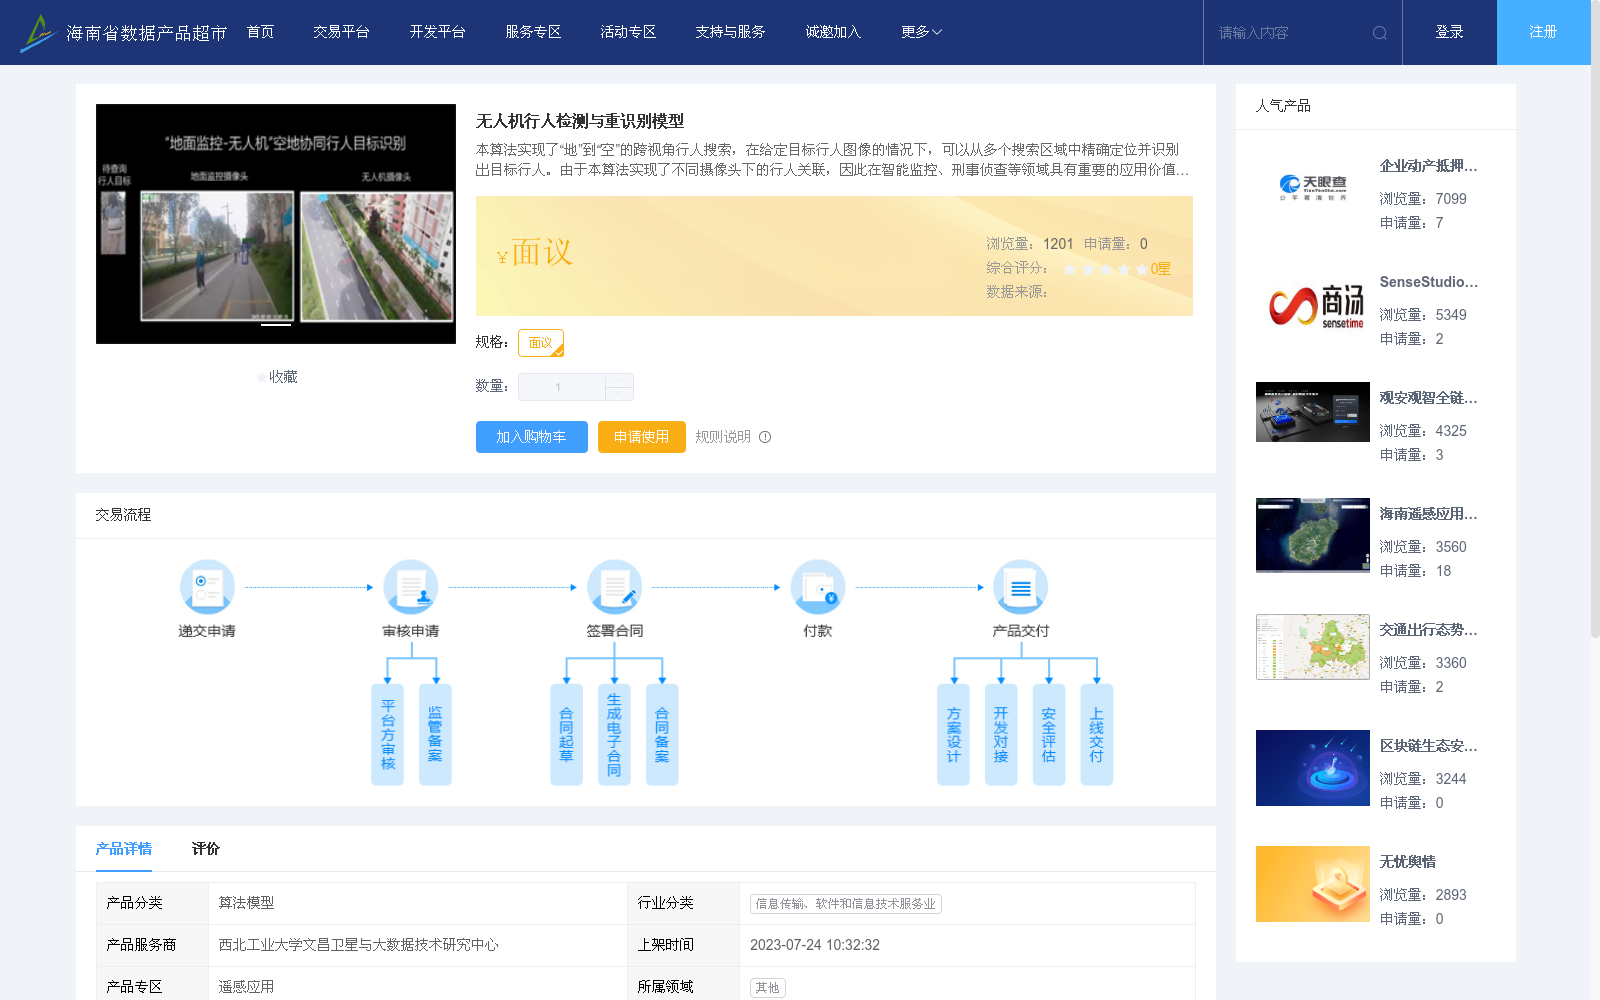
Task: Click the 加入购物车 button
Action: pos(532,437)
